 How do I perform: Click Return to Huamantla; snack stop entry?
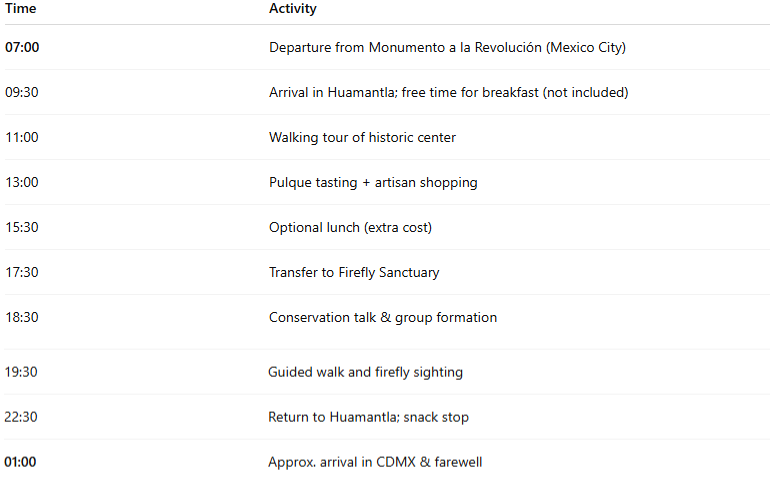coord(368,417)
